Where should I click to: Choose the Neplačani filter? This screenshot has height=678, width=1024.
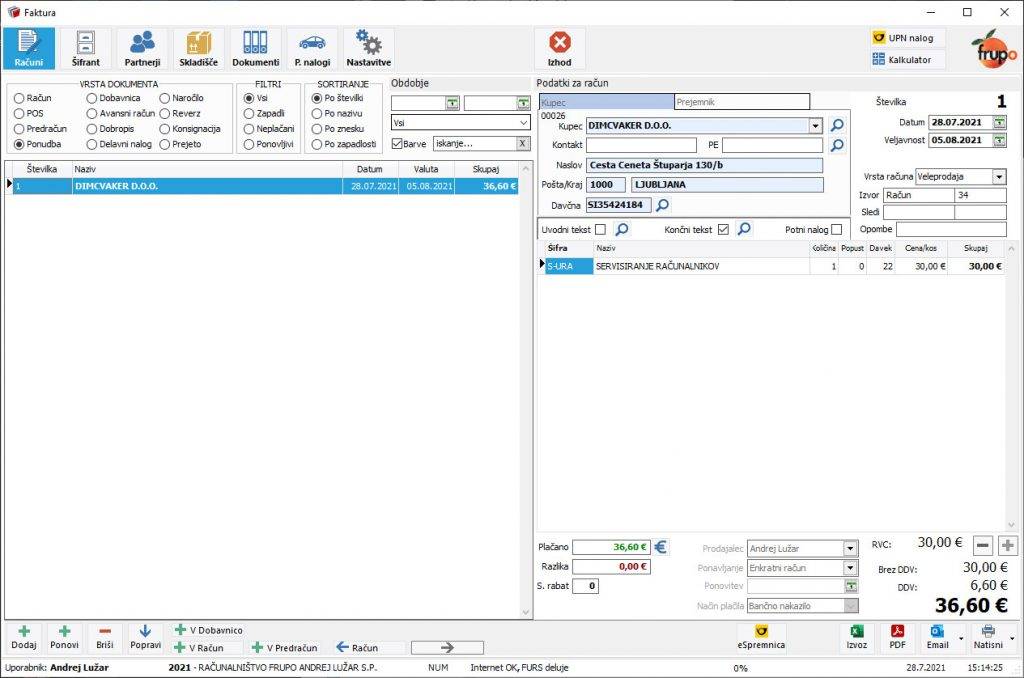(x=269, y=129)
